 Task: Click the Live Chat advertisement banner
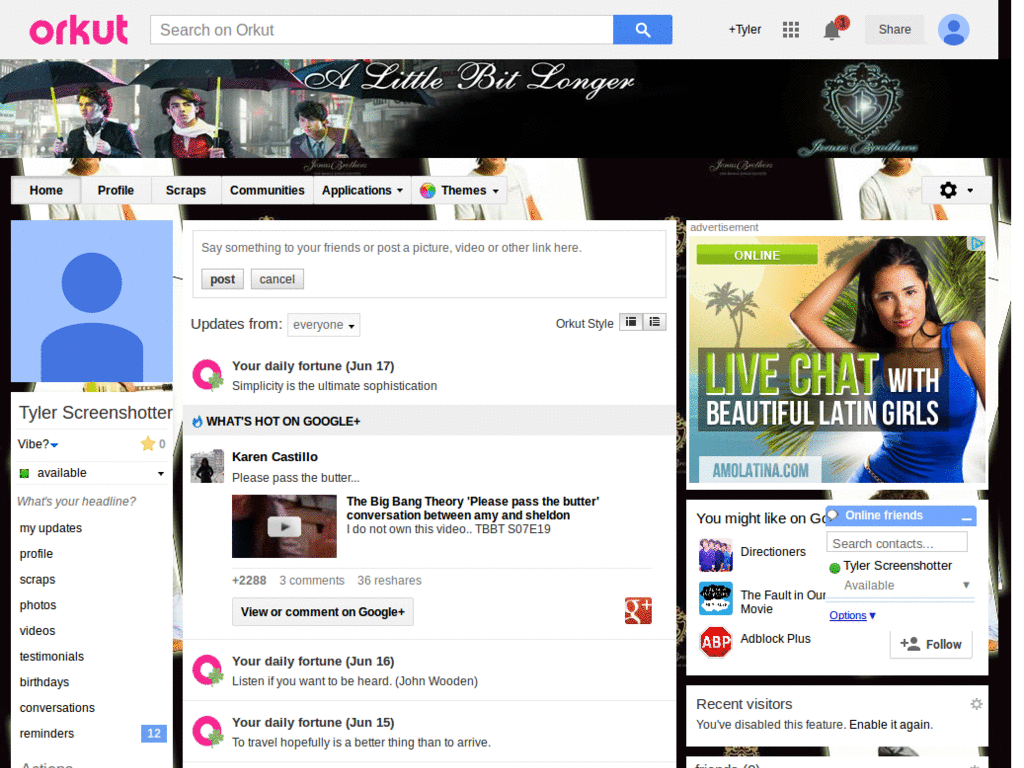837,360
